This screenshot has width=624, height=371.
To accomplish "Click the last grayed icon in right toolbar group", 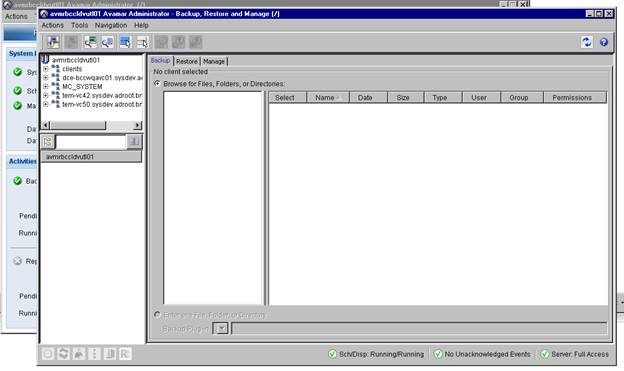I will point(195,42).
